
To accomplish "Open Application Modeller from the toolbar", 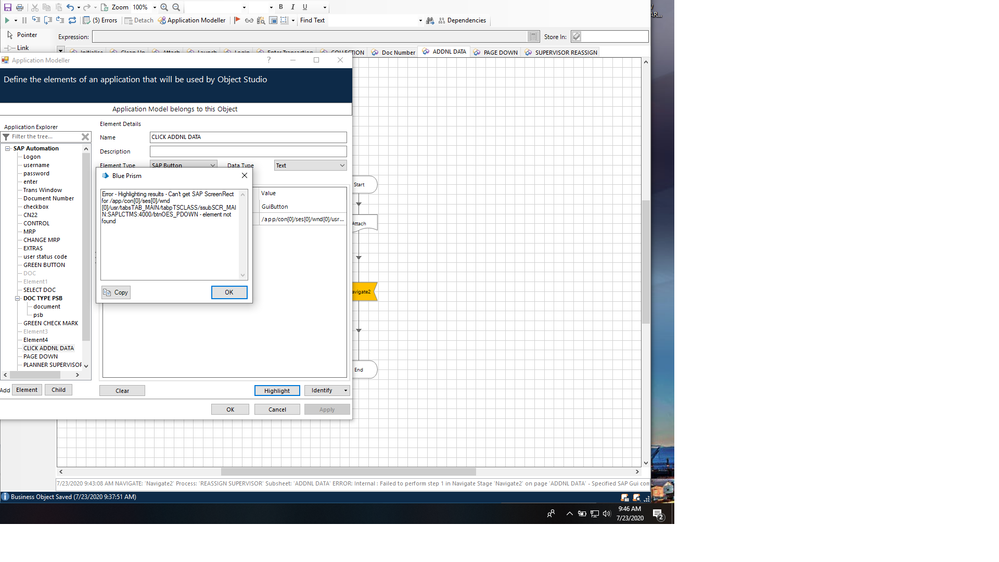I will 192,20.
